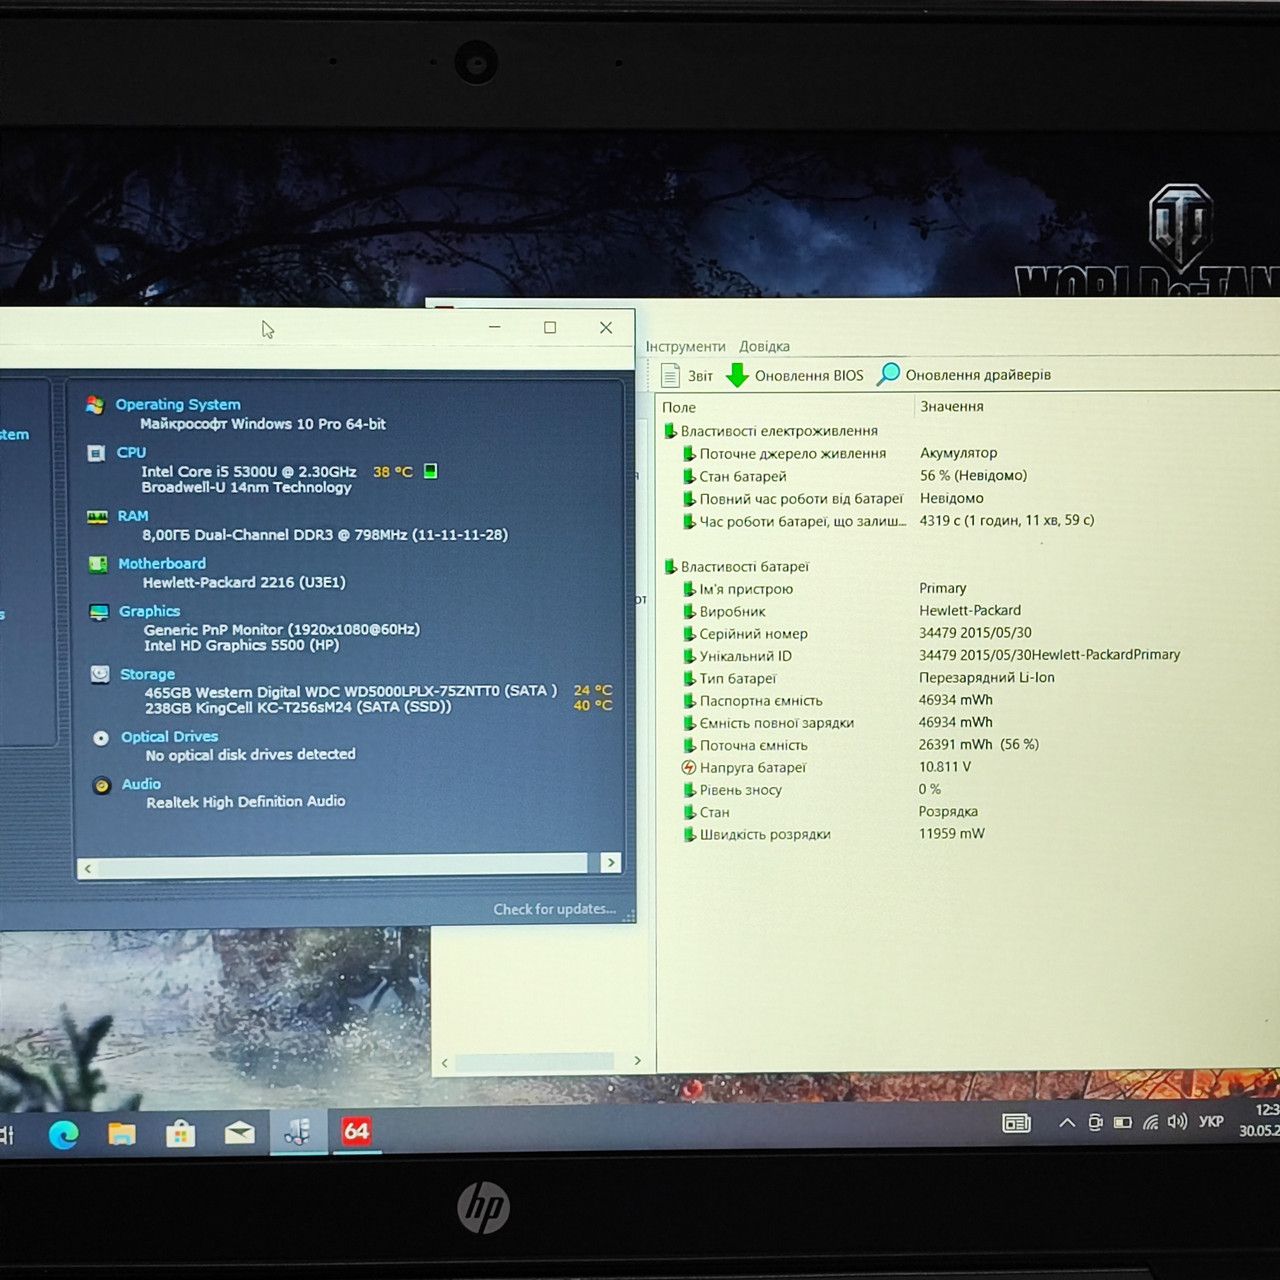The height and width of the screenshot is (1280, 1280).
Task: Open the Optical Drives section in Speccy
Action: coord(169,737)
